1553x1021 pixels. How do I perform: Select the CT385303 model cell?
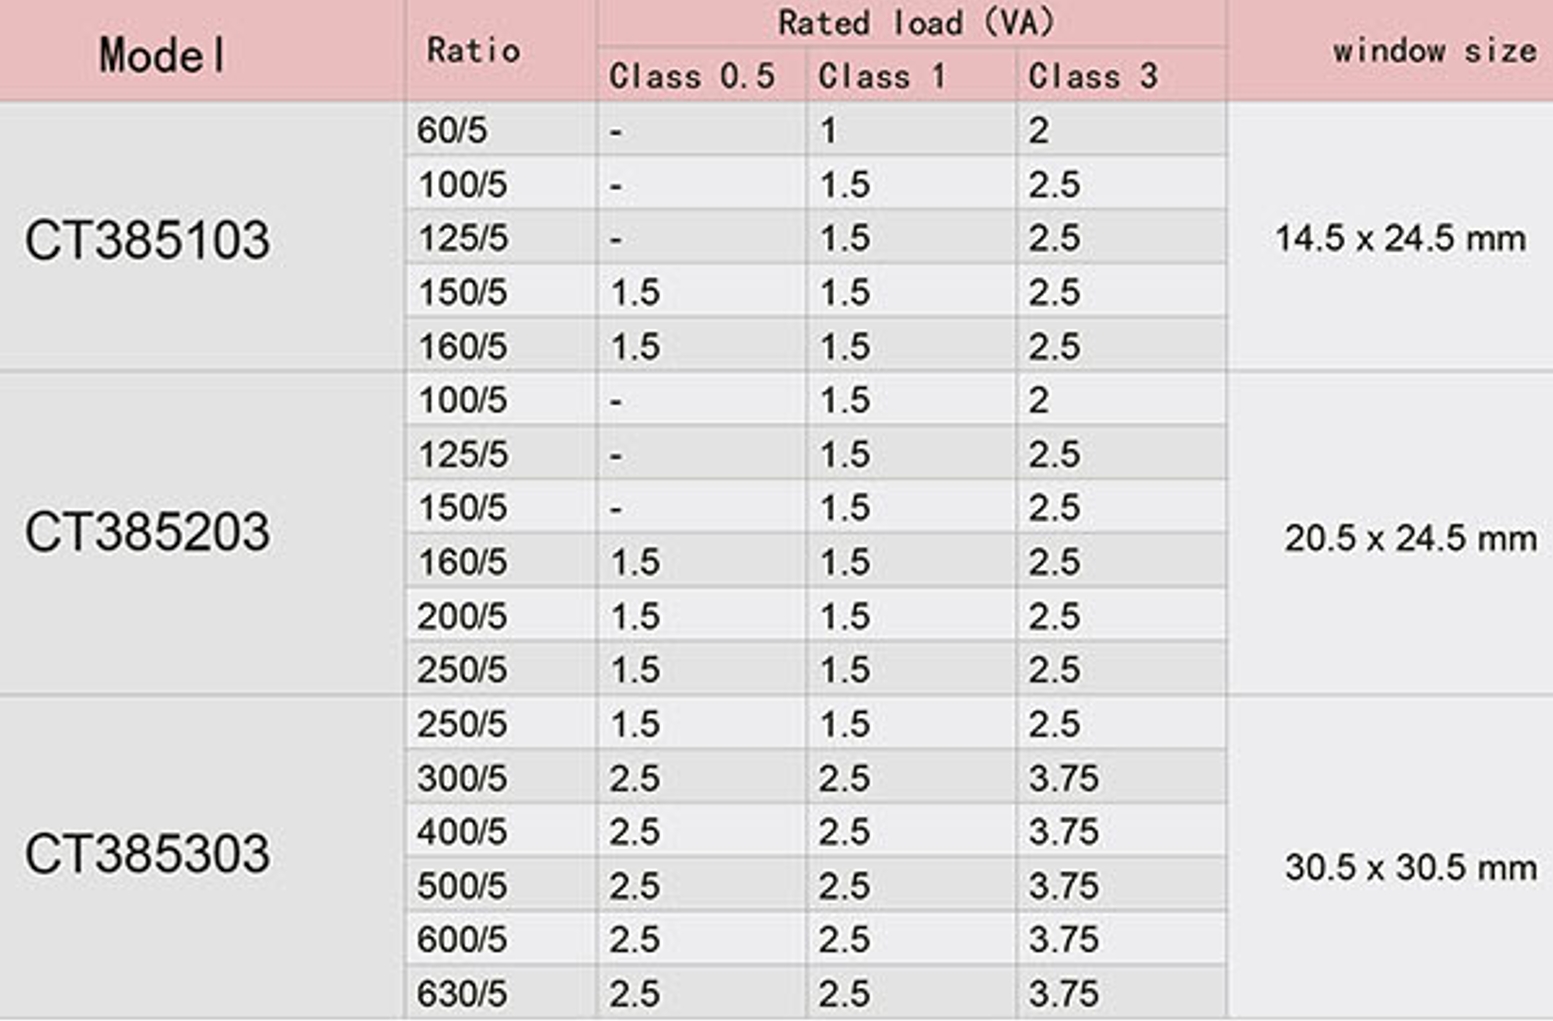click(x=147, y=855)
